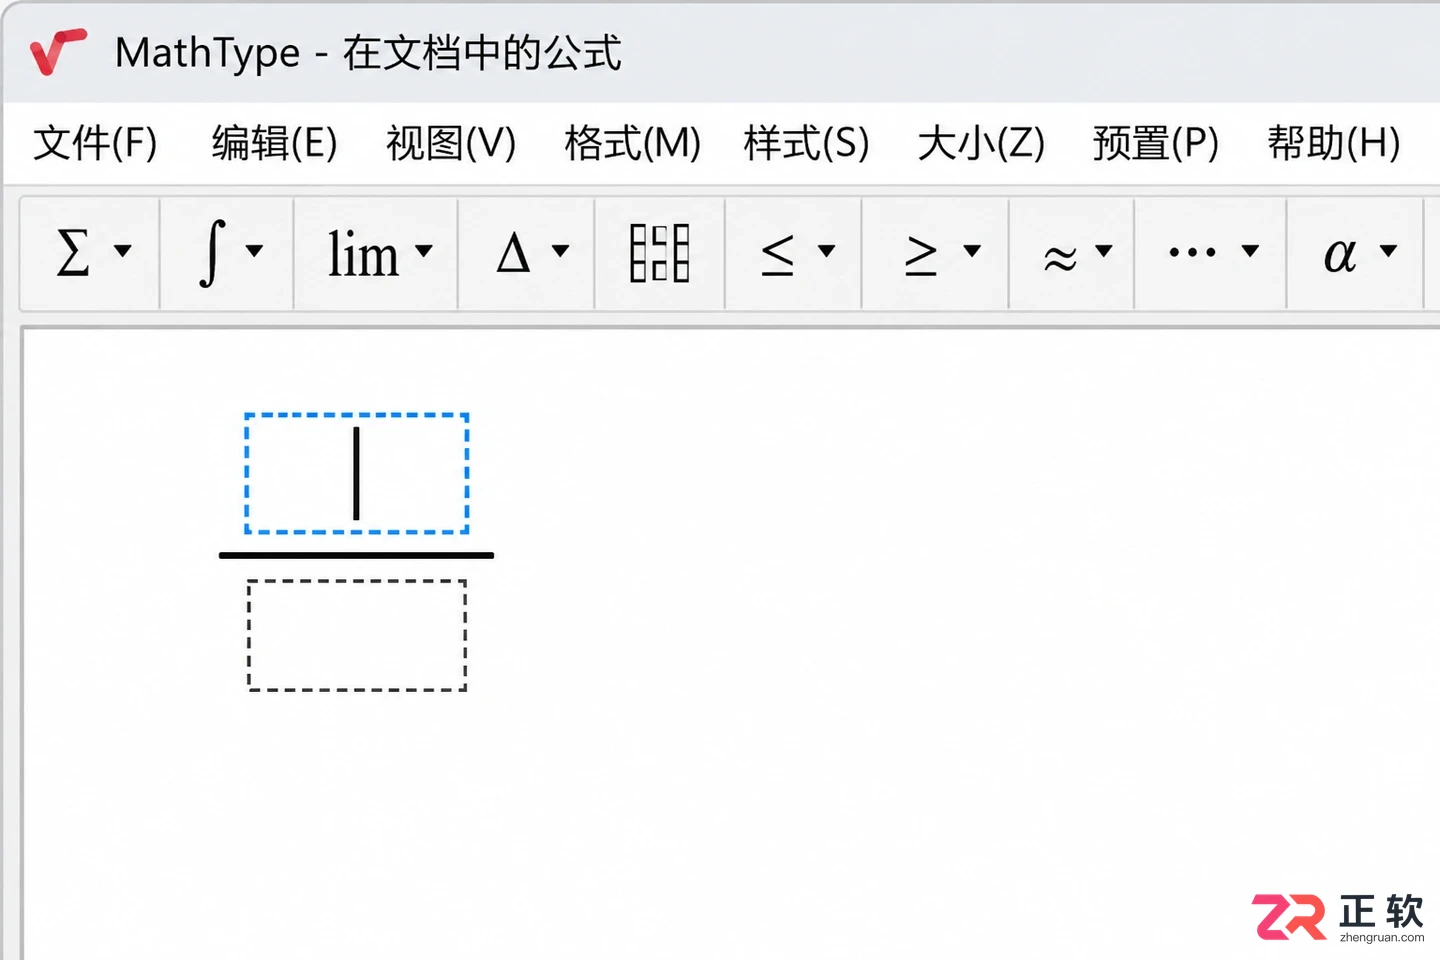Expand the greater-than-or-equal dropdown arrow
The image size is (1440, 960).
click(972, 250)
